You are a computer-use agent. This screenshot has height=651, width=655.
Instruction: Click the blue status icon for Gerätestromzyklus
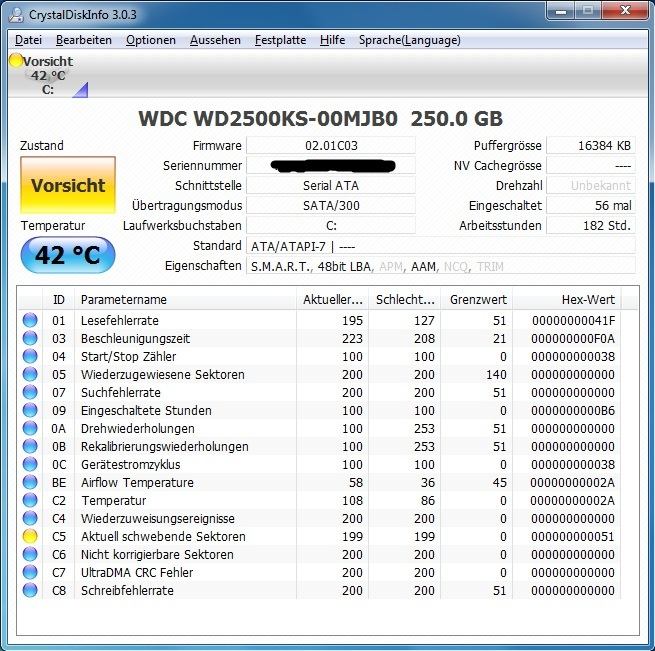pos(30,464)
